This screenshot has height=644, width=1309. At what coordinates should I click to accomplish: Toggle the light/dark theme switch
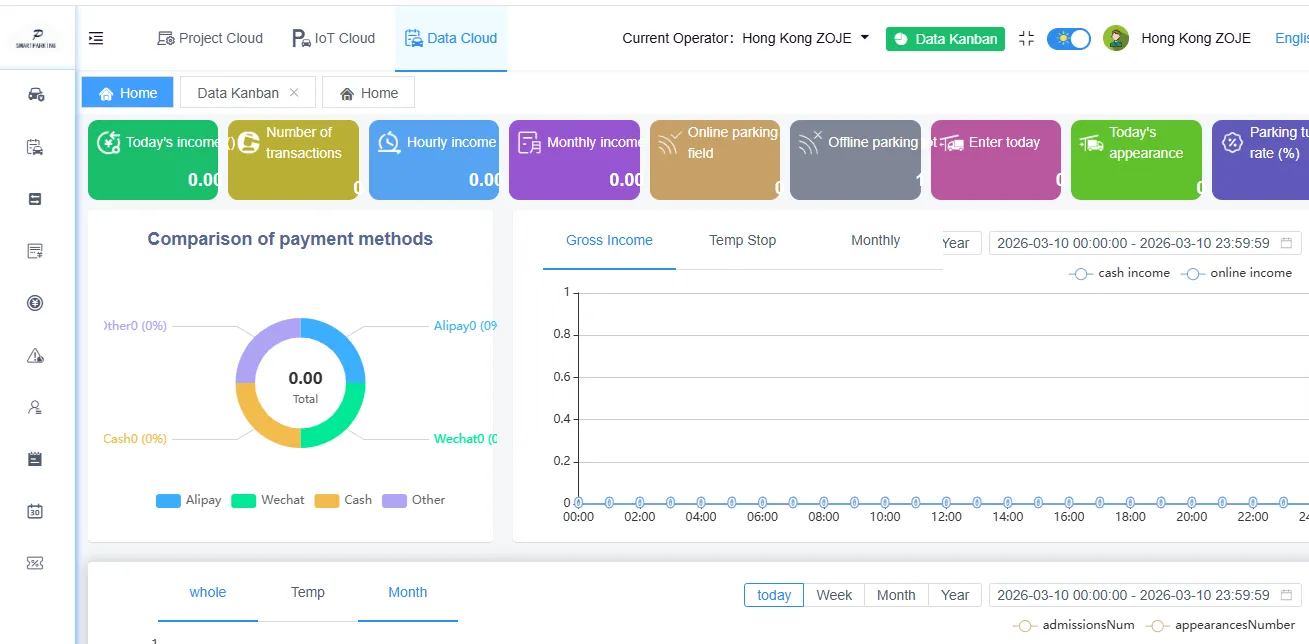tap(1068, 39)
